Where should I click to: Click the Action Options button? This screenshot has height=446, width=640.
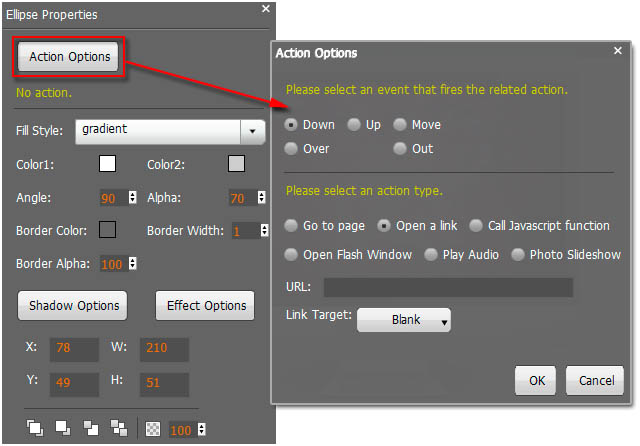pos(69,57)
